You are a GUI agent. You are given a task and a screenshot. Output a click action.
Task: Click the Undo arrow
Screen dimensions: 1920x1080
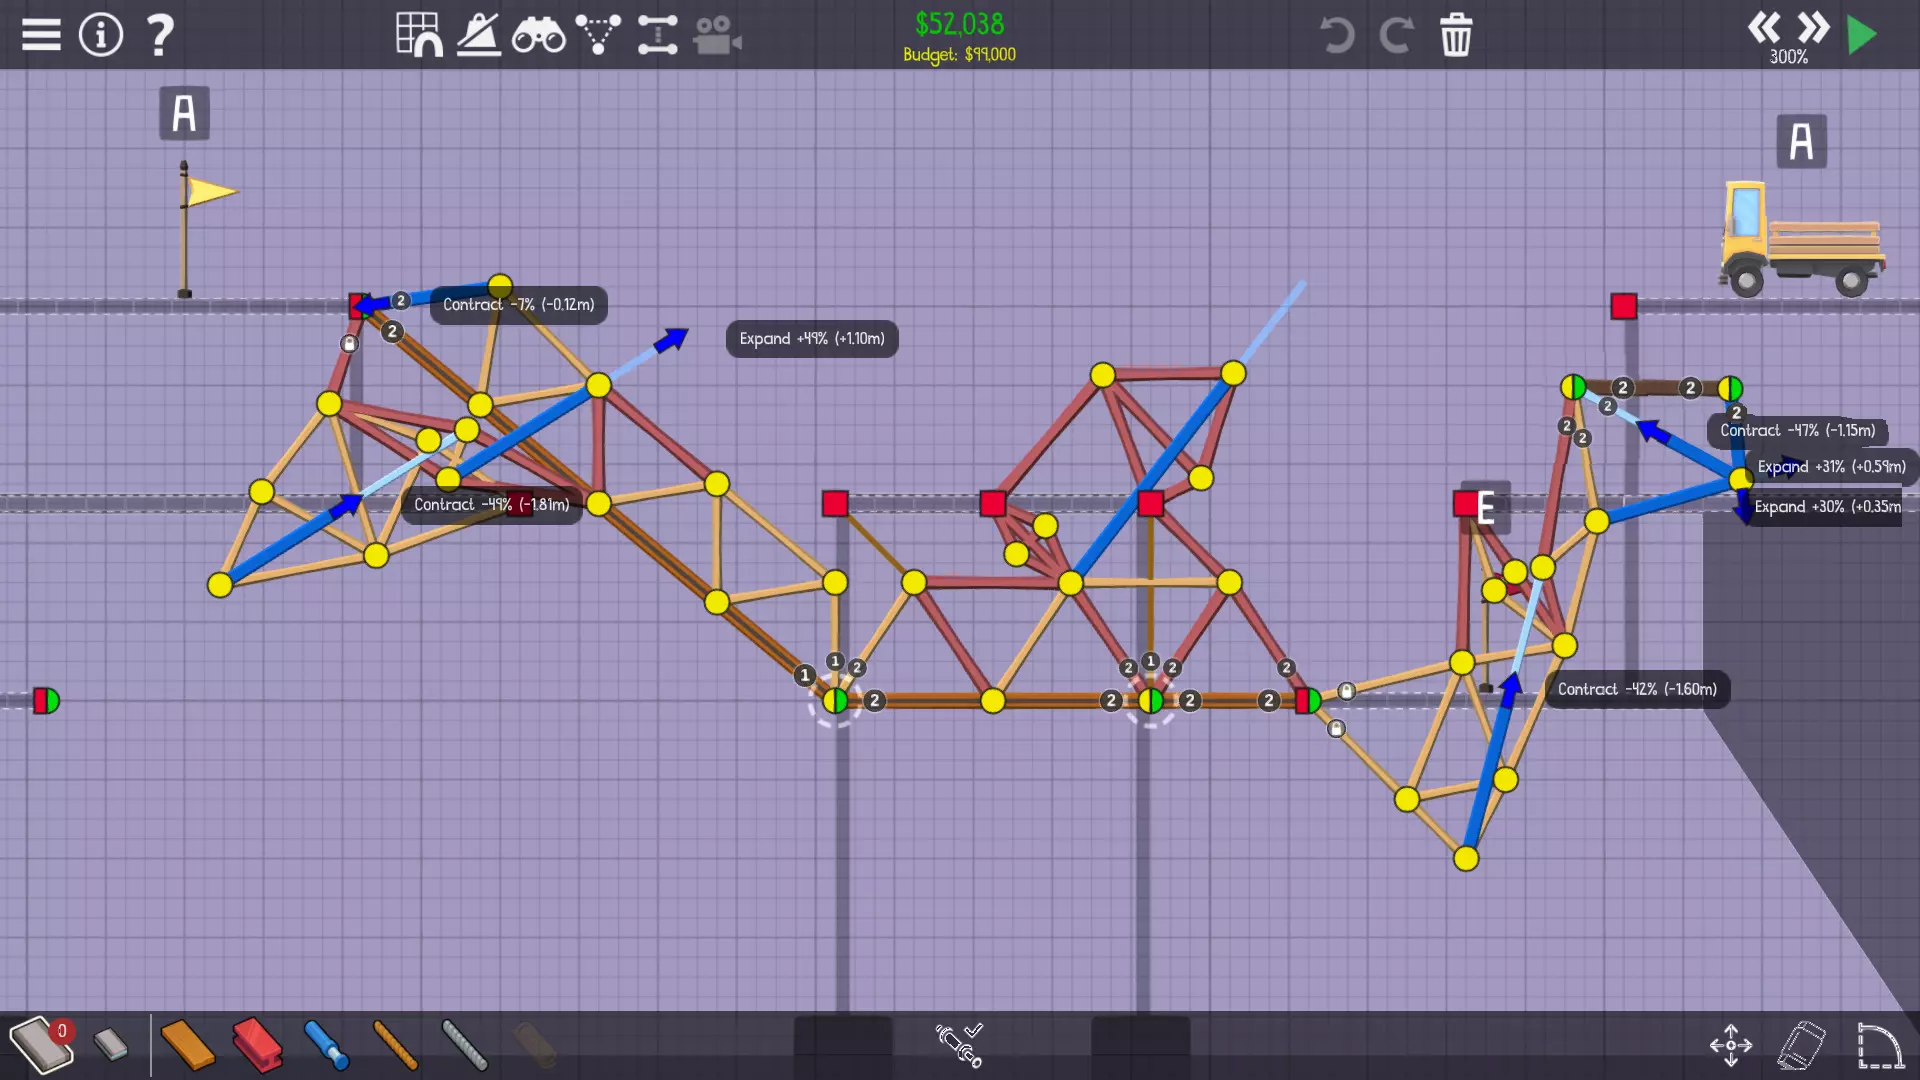[1336, 35]
